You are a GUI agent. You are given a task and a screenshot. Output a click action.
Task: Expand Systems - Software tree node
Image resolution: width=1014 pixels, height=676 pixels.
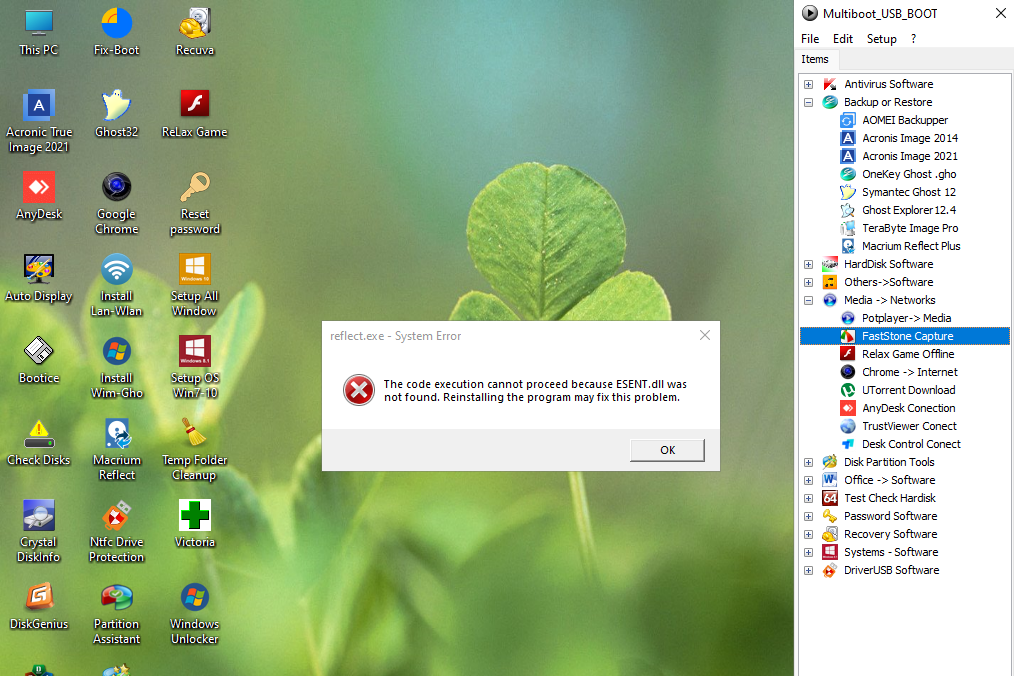(x=808, y=552)
